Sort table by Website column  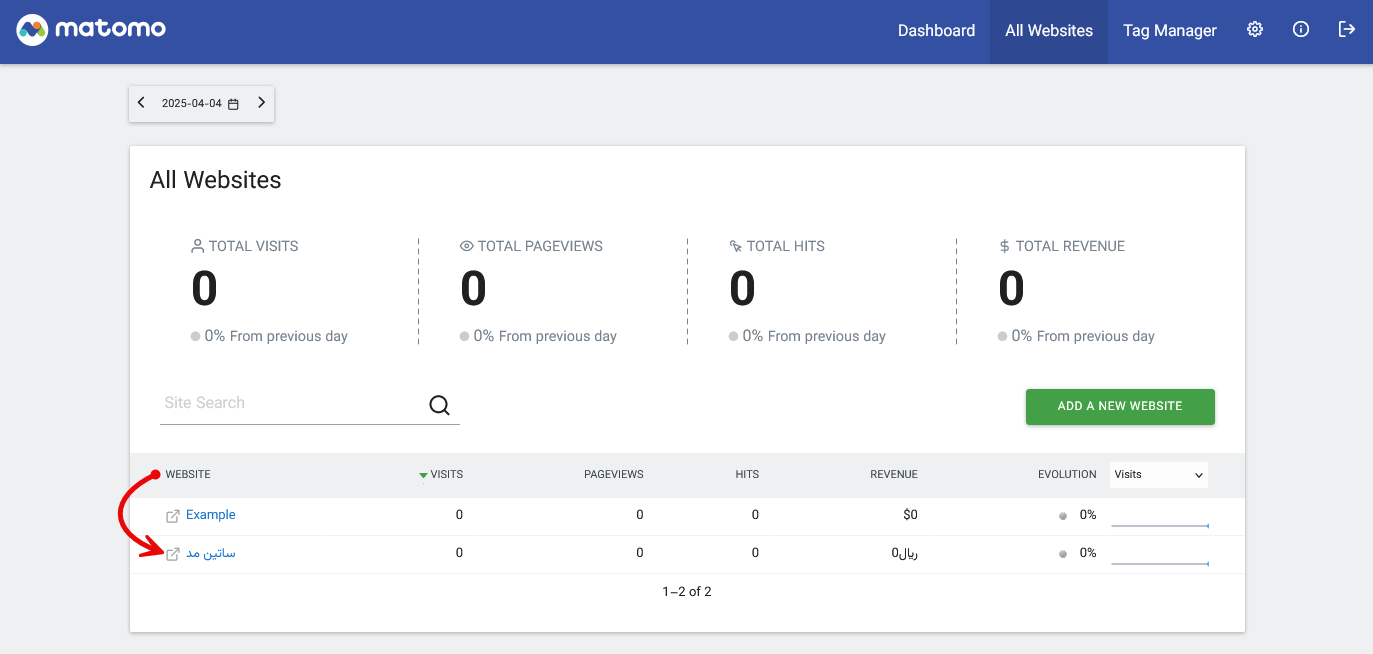(188, 475)
